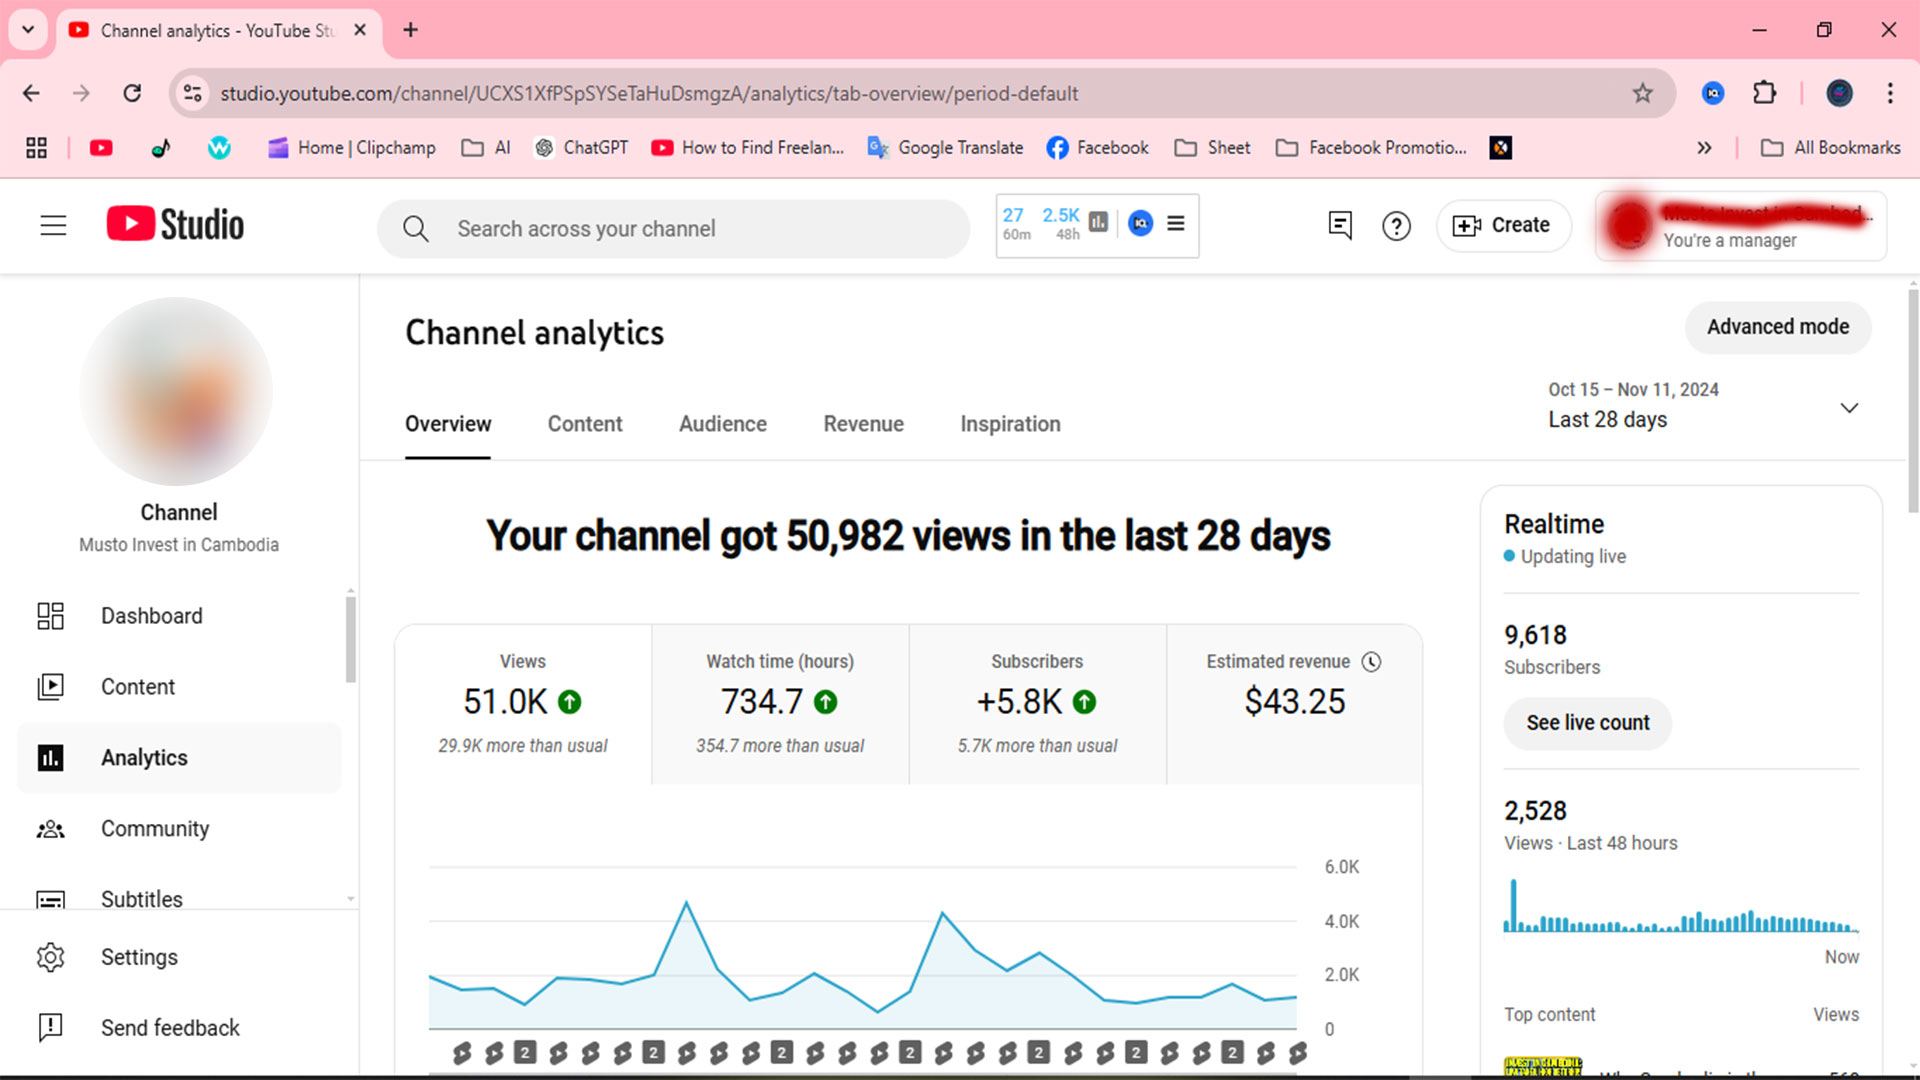1920x1080 pixels.
Task: Switch to the Revenue tab
Action: tap(863, 424)
